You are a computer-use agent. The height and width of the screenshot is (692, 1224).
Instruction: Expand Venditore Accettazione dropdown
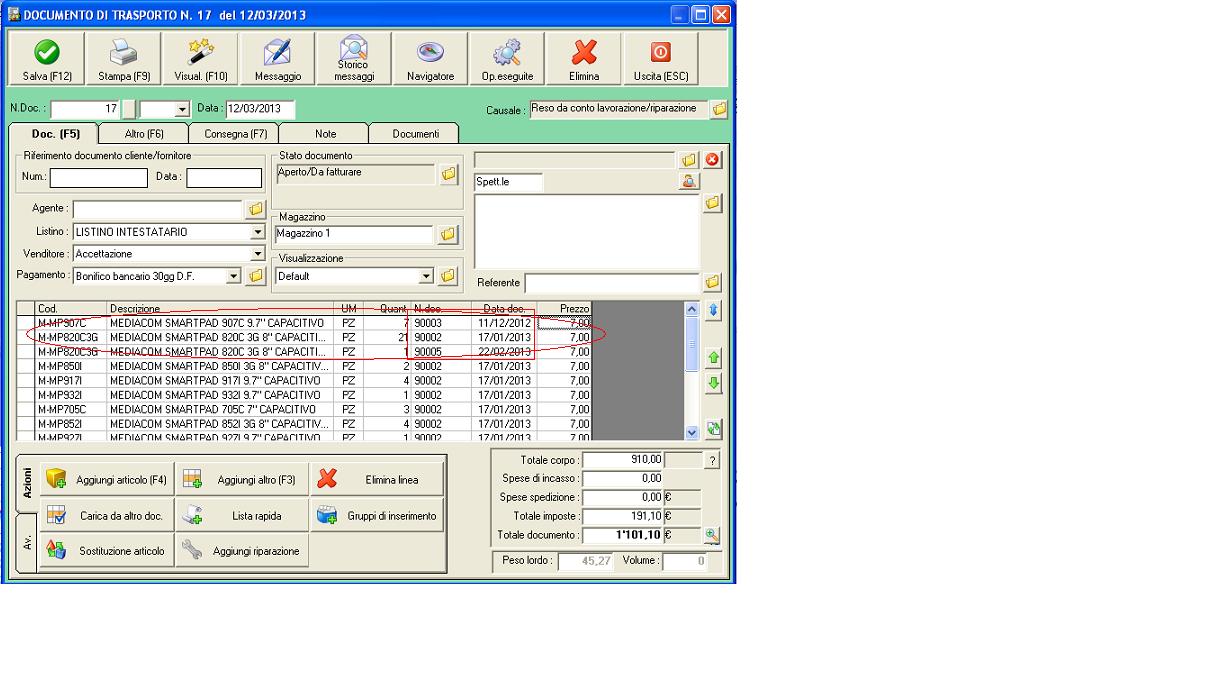click(x=257, y=254)
